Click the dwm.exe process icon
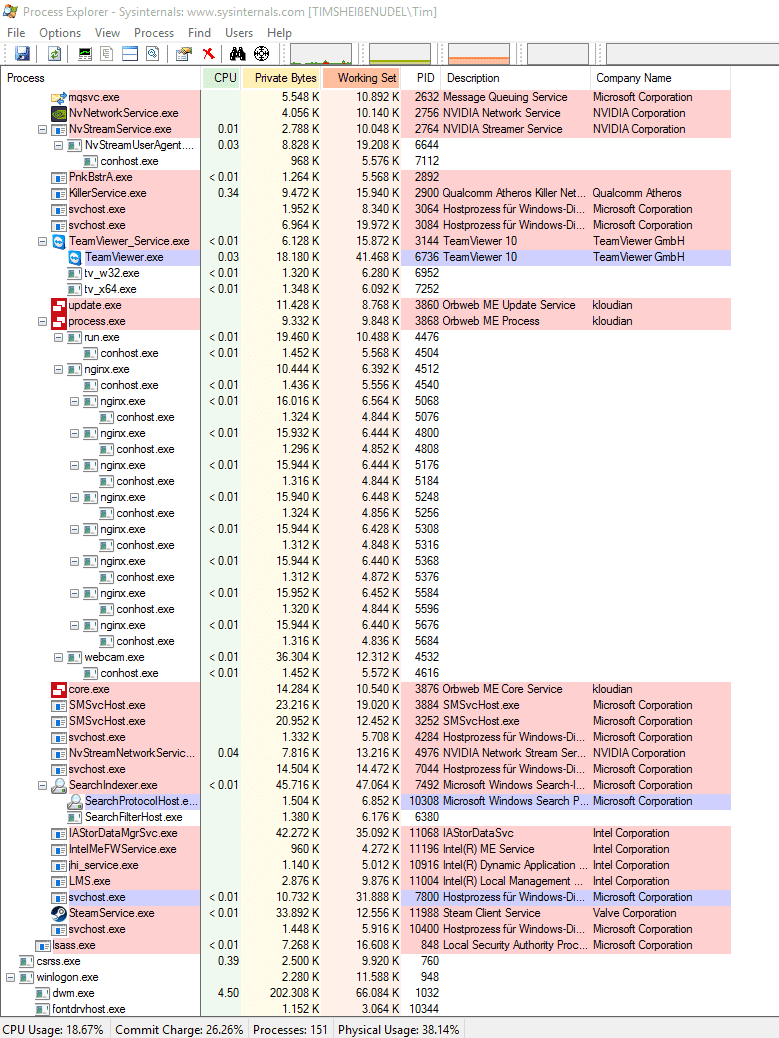 [x=42, y=993]
